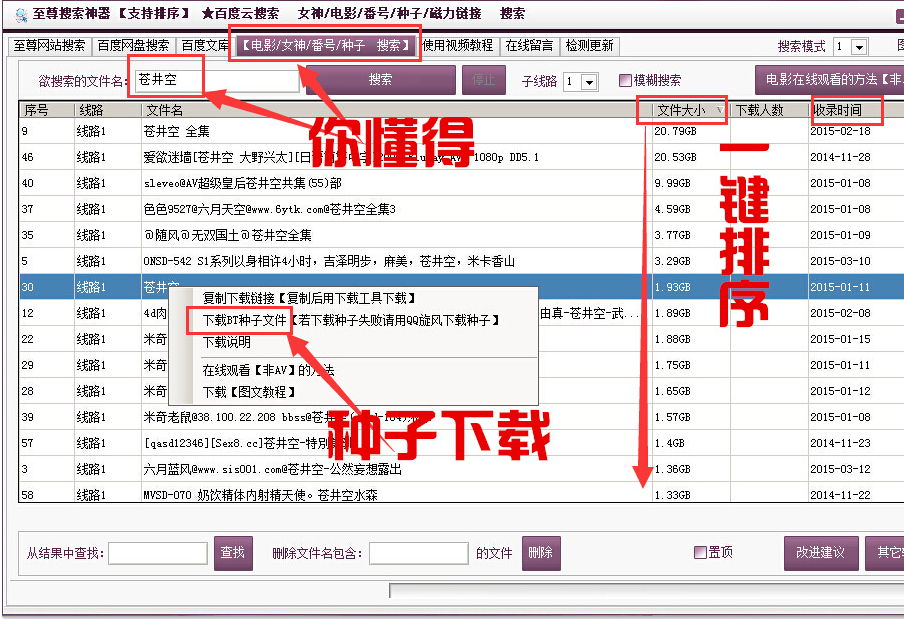904x619 pixels.
Task: Click 下载说明 menu entry
Action: tap(227, 342)
